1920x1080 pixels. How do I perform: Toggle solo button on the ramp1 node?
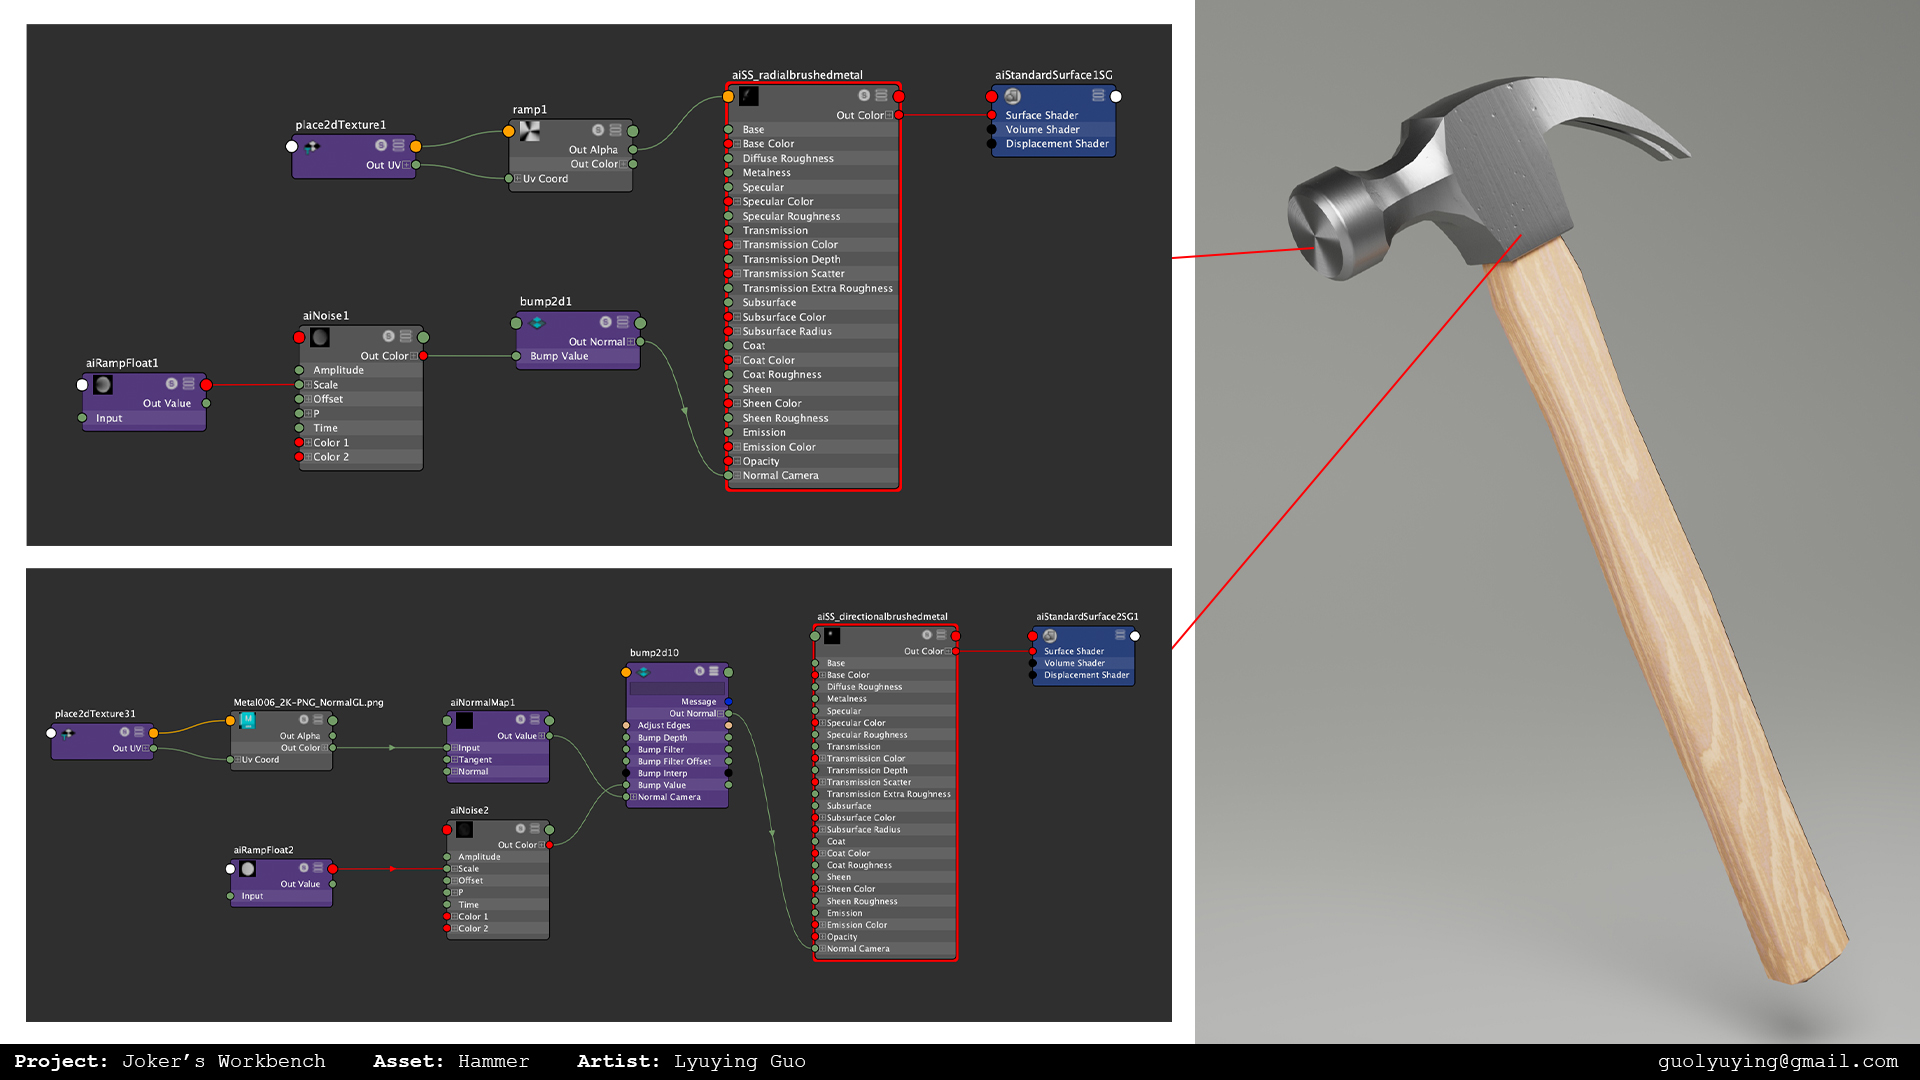coord(598,130)
